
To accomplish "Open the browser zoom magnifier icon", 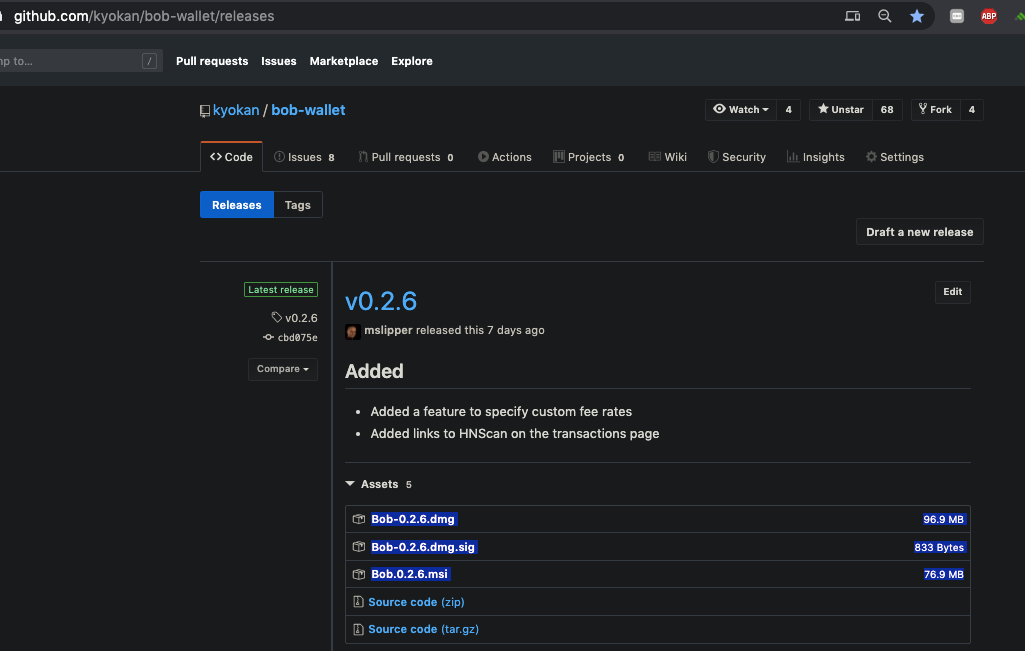I will click(884, 16).
